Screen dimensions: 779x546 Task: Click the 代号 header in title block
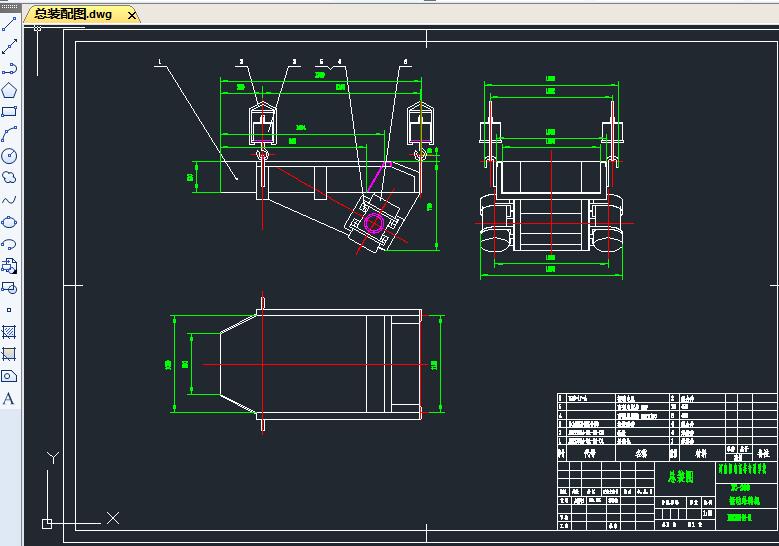(x=590, y=453)
